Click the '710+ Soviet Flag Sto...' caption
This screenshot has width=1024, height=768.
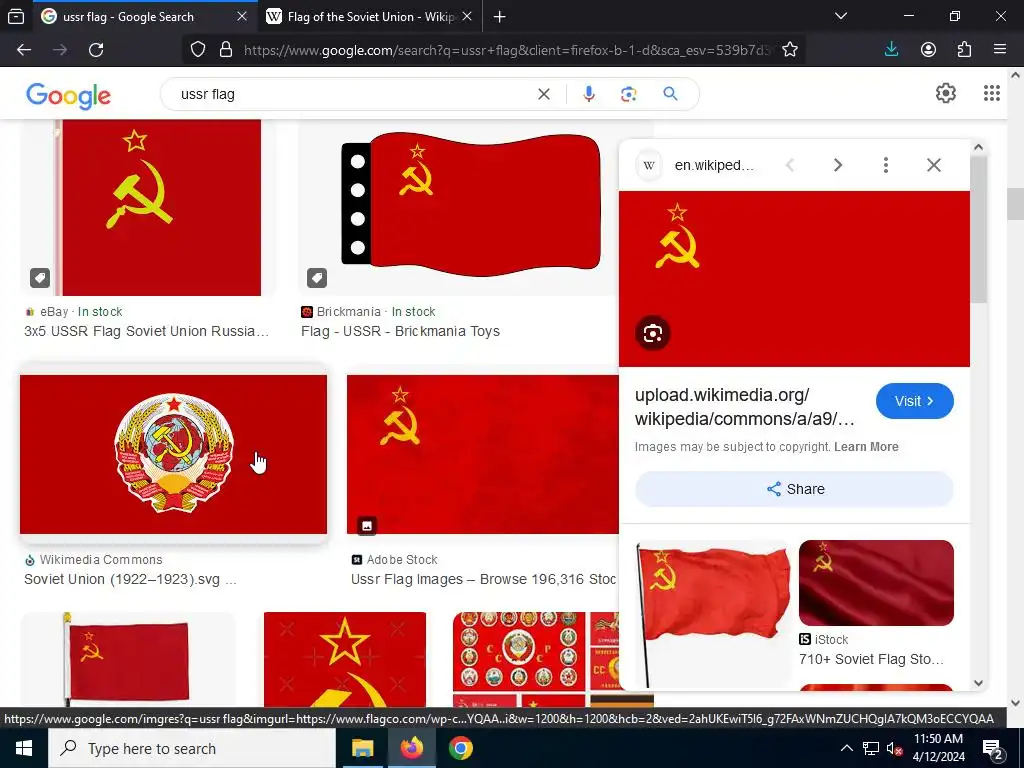pos(871,659)
